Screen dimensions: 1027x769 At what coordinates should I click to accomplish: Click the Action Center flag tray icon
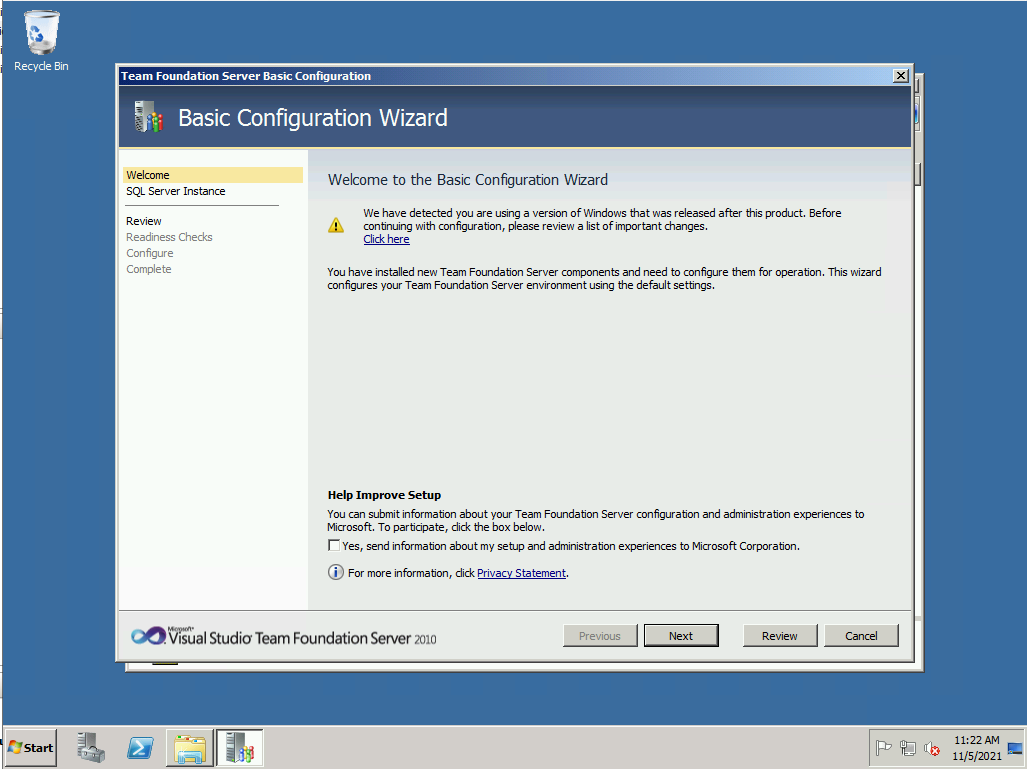884,748
